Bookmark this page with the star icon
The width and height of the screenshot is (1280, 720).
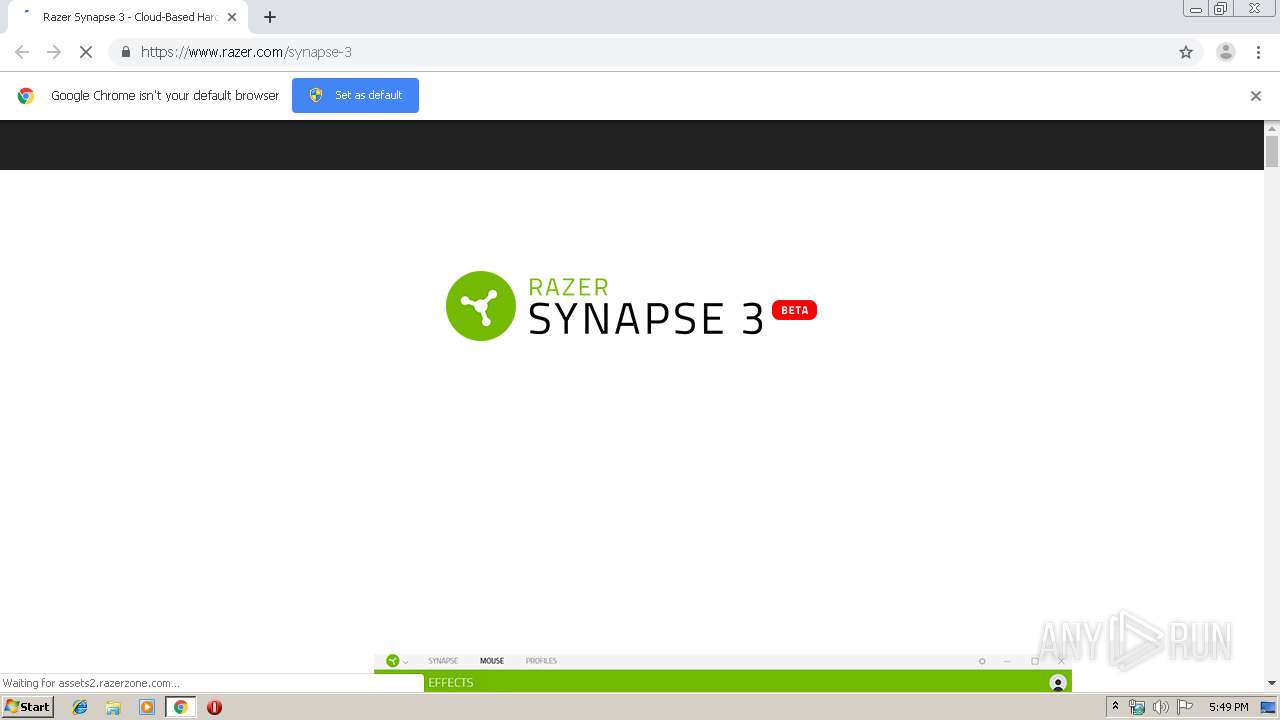1186,52
